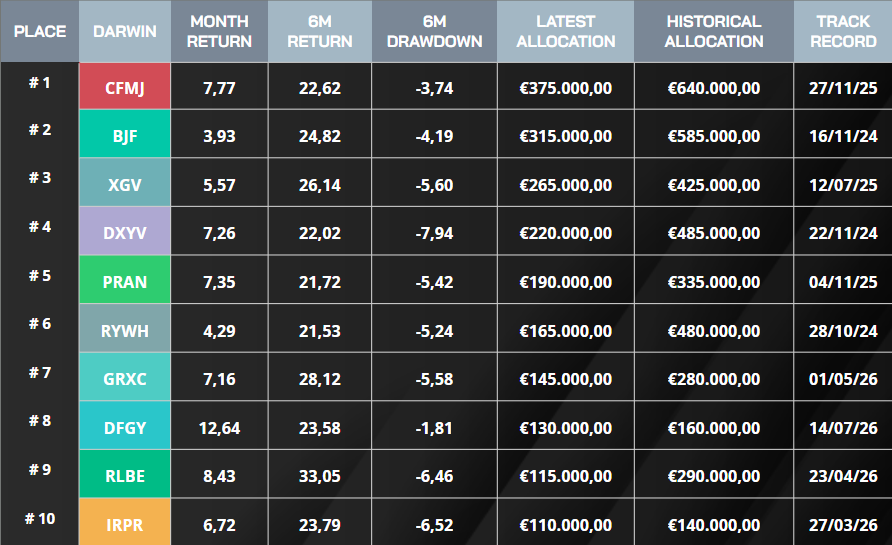
Task: Click 6M return value 22,62
Action: pyautogui.click(x=320, y=88)
